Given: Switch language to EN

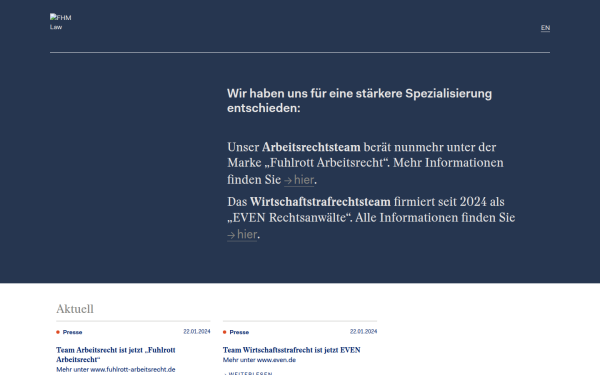Looking at the screenshot, I should [545, 28].
